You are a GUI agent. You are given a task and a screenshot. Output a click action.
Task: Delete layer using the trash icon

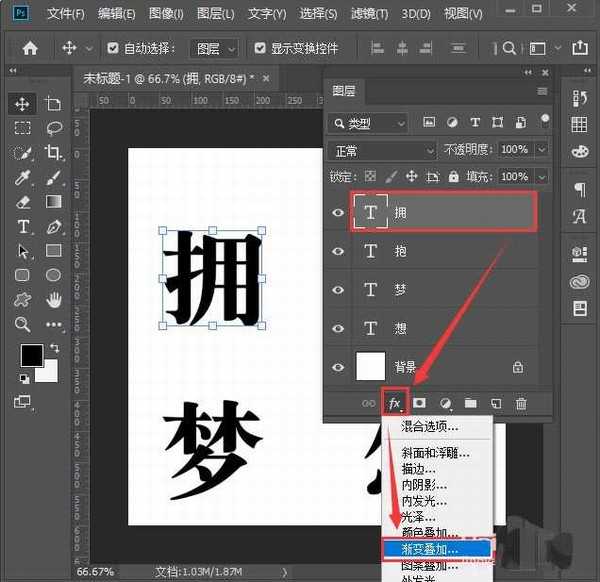(x=520, y=403)
